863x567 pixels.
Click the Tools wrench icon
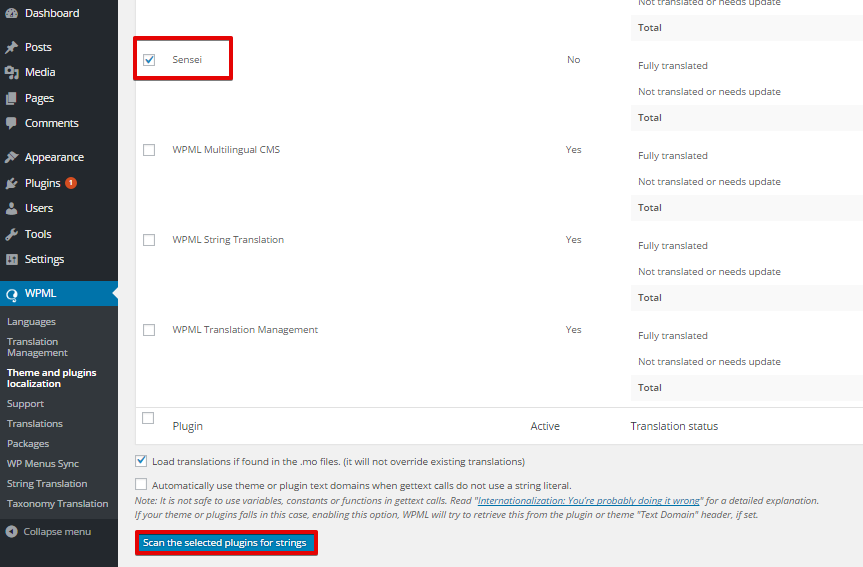pyautogui.click(x=12, y=234)
